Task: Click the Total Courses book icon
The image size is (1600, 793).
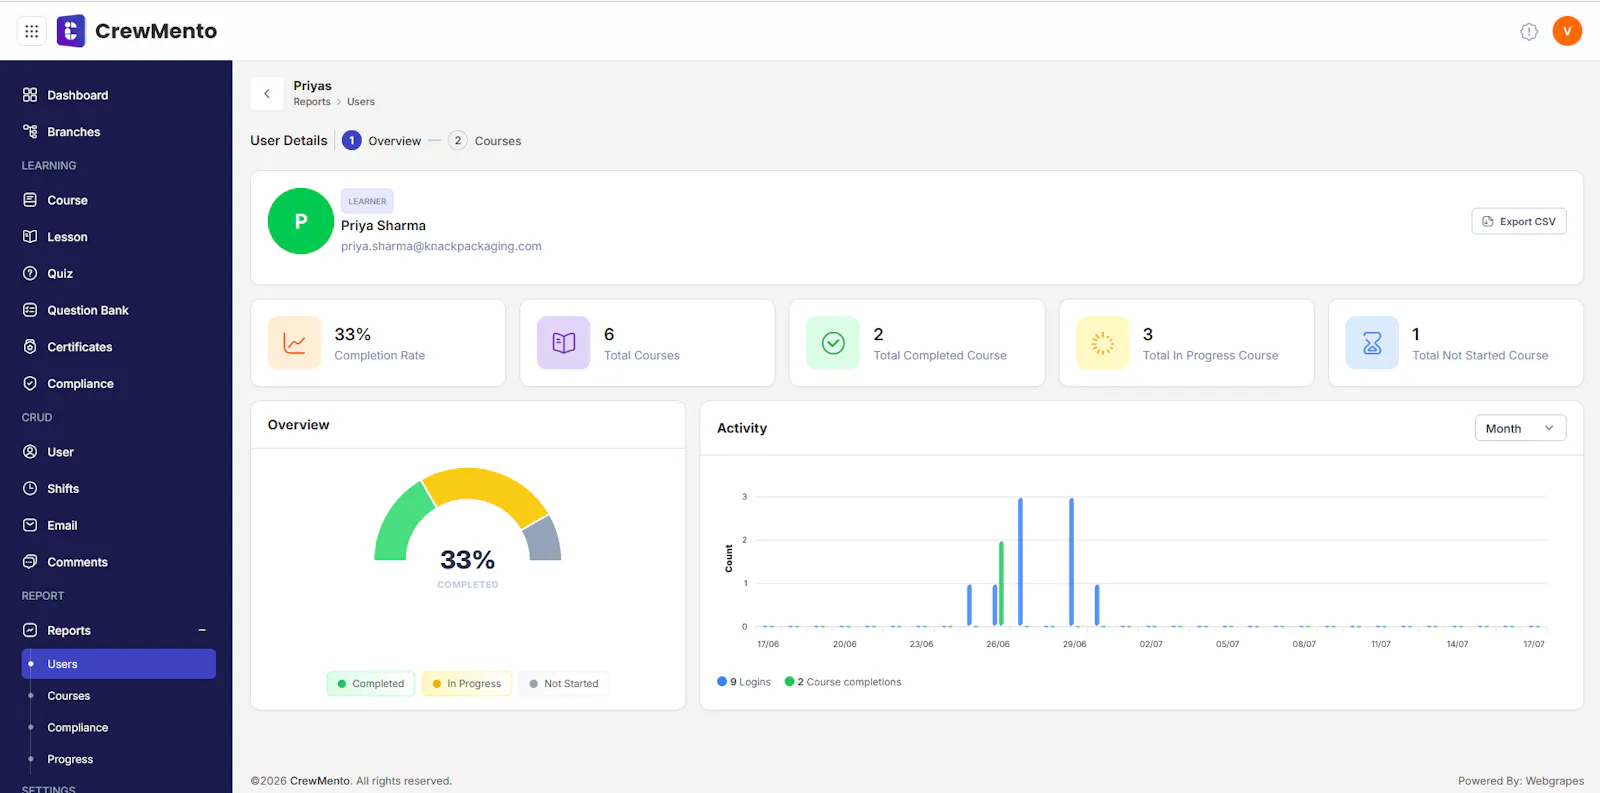Action: pyautogui.click(x=564, y=343)
